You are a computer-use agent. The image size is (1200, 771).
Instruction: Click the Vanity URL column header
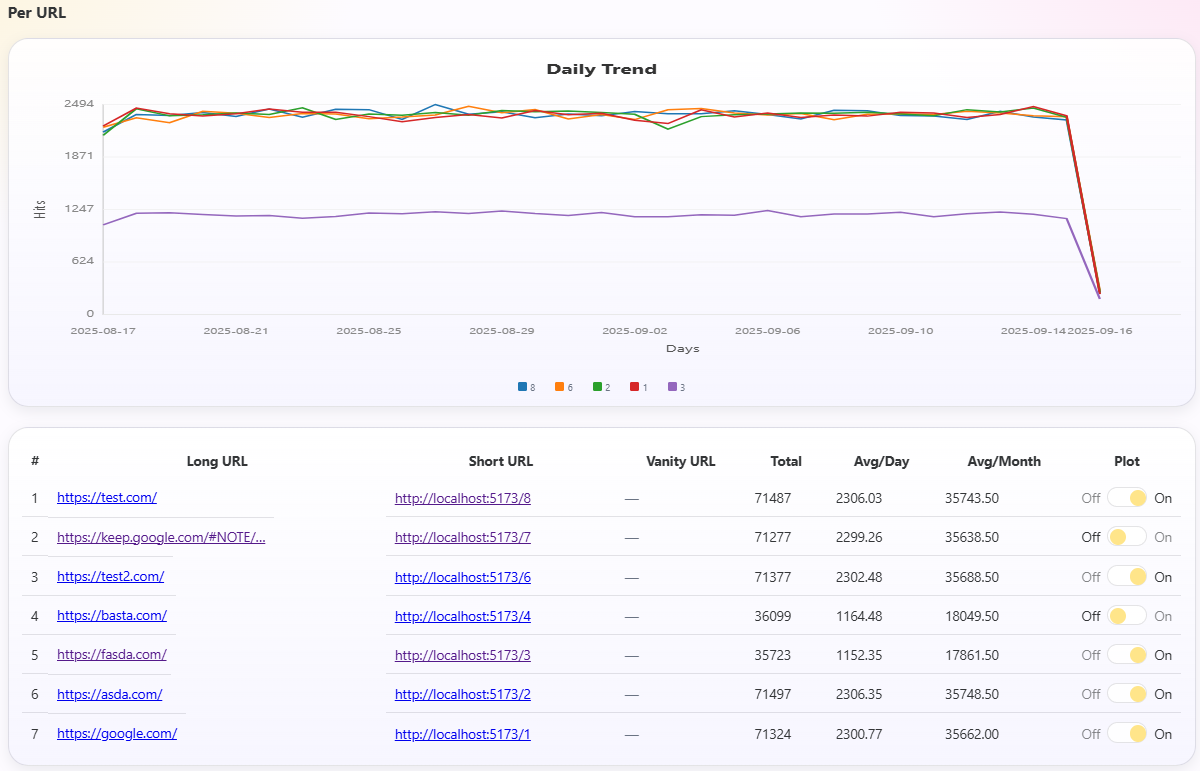(681, 461)
